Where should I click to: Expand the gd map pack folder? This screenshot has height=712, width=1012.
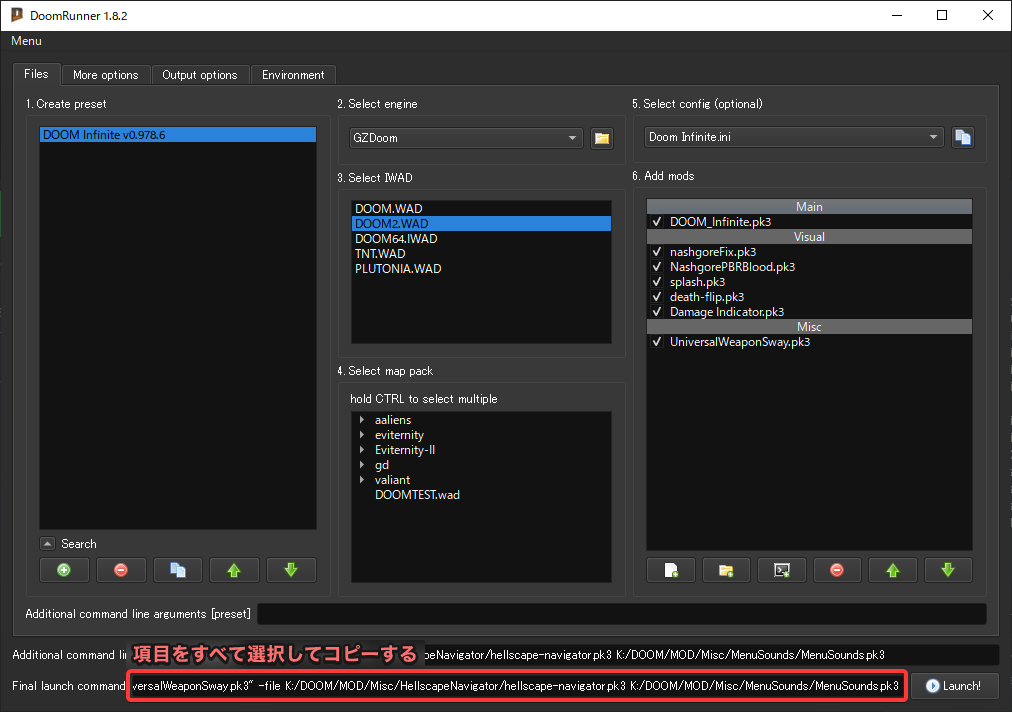(x=362, y=465)
